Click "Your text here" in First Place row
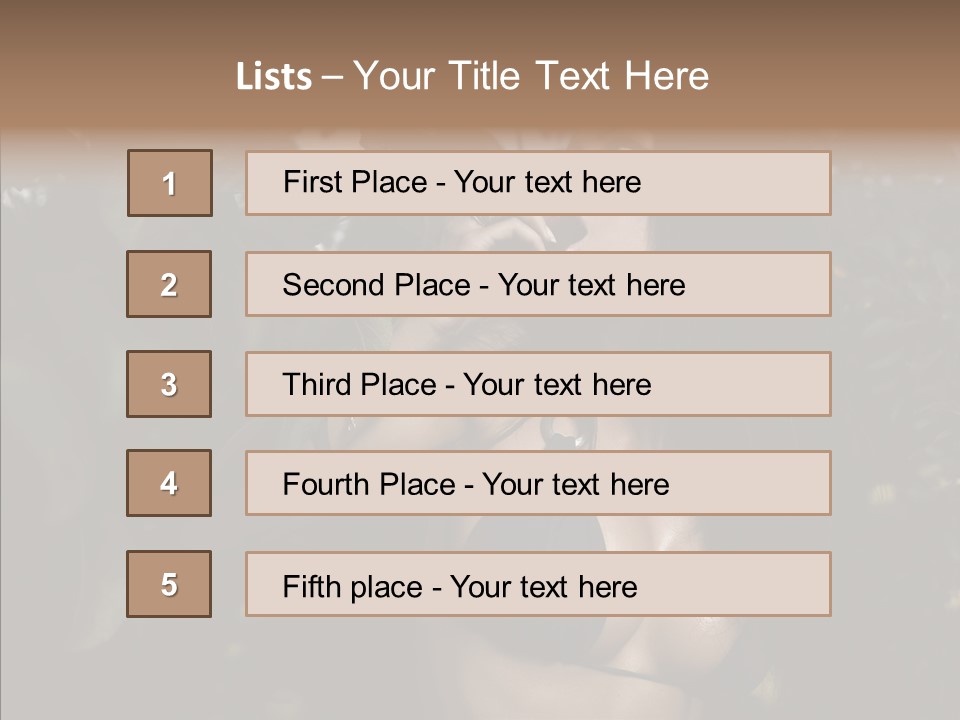 pyautogui.click(x=547, y=182)
